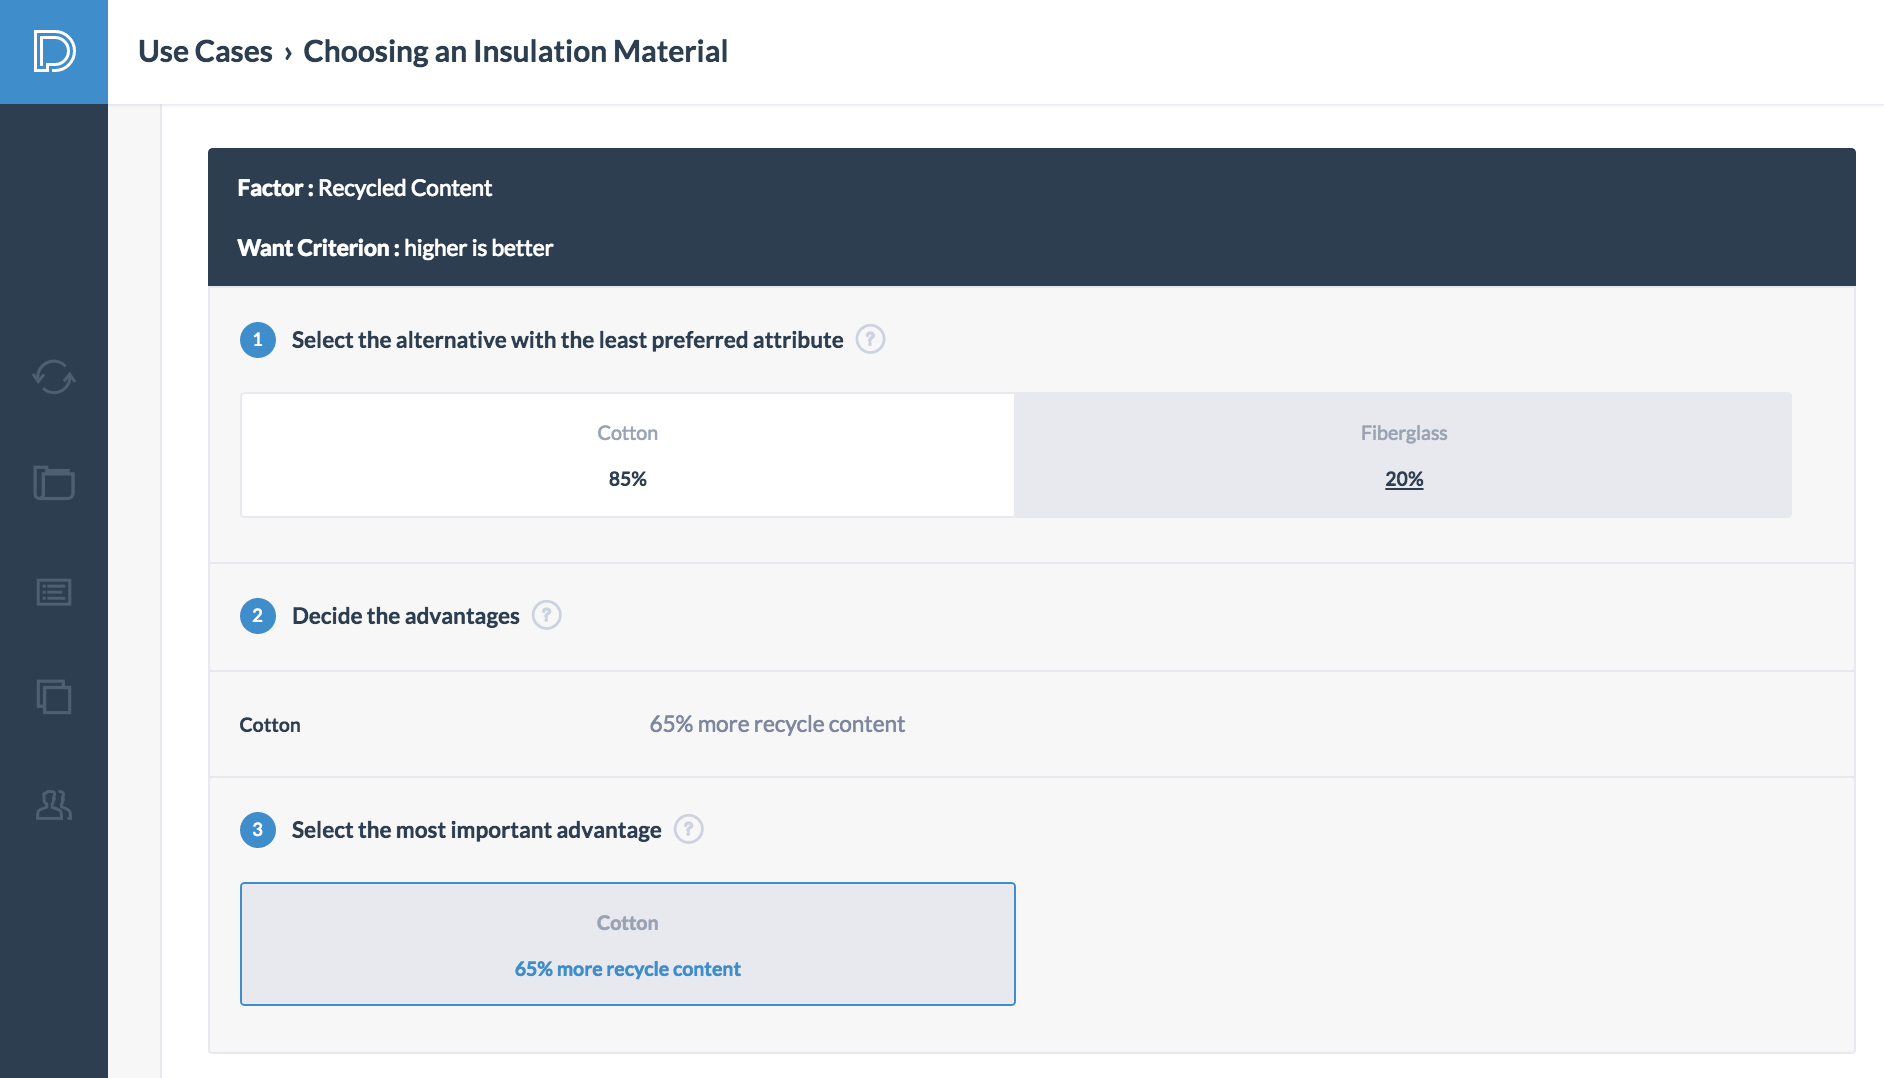Image resolution: width=1884 pixels, height=1078 pixels.
Task: Click Select the most important advantage heading
Action: pyautogui.click(x=476, y=830)
